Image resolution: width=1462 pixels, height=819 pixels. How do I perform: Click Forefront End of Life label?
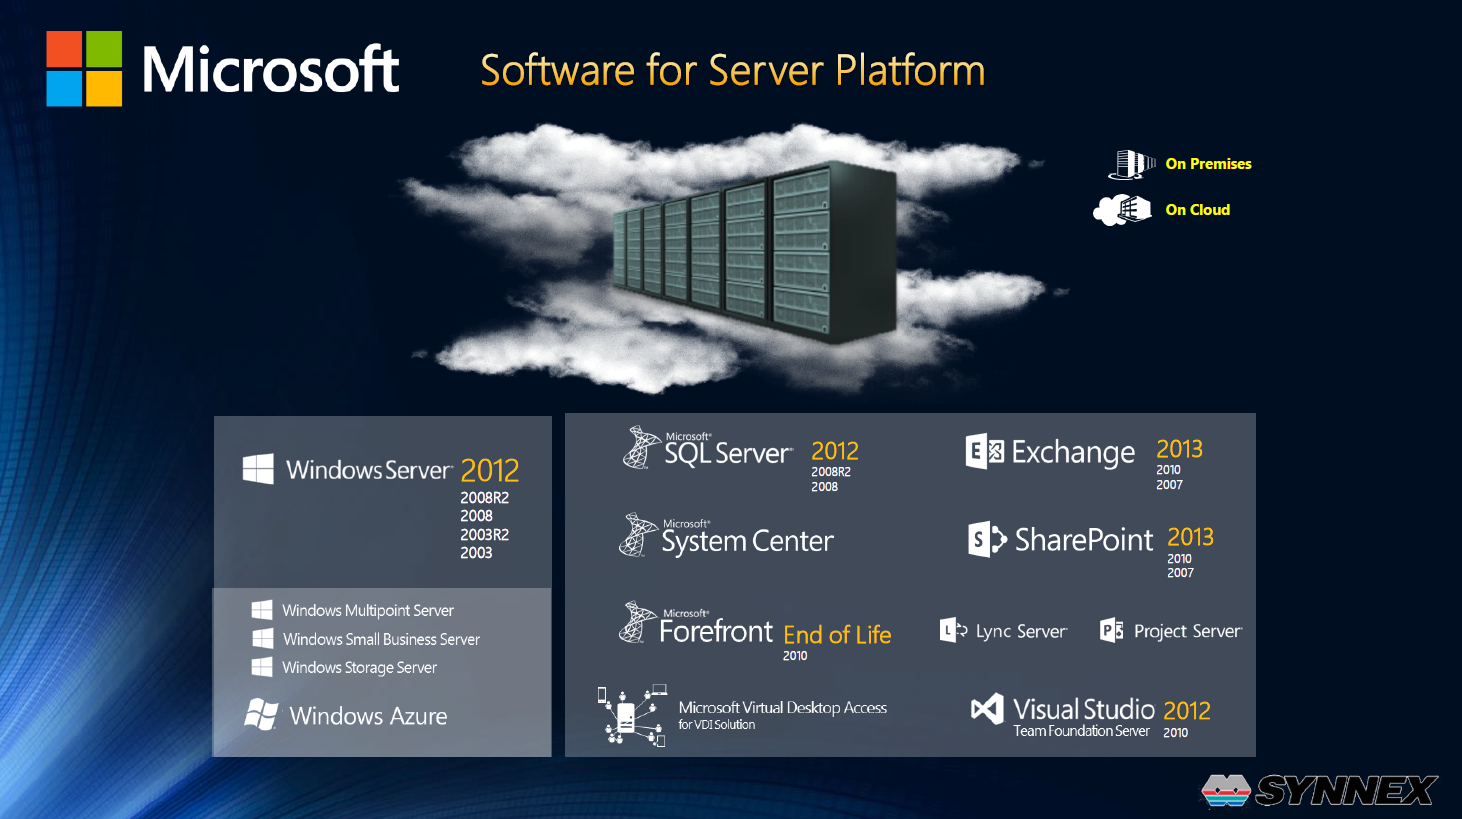837,635
